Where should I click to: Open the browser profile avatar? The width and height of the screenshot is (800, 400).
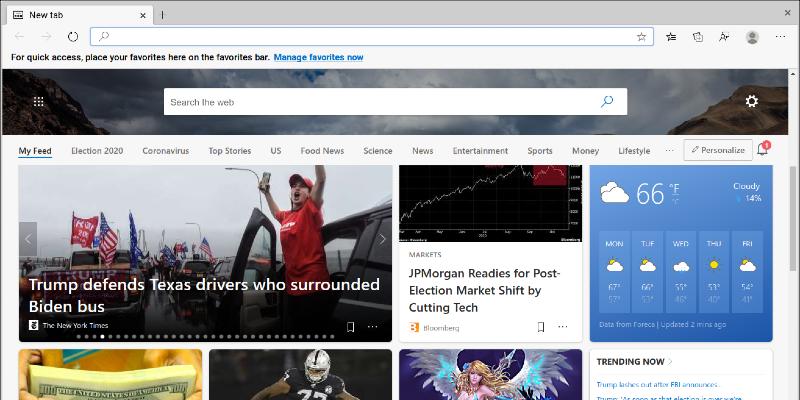pos(752,37)
